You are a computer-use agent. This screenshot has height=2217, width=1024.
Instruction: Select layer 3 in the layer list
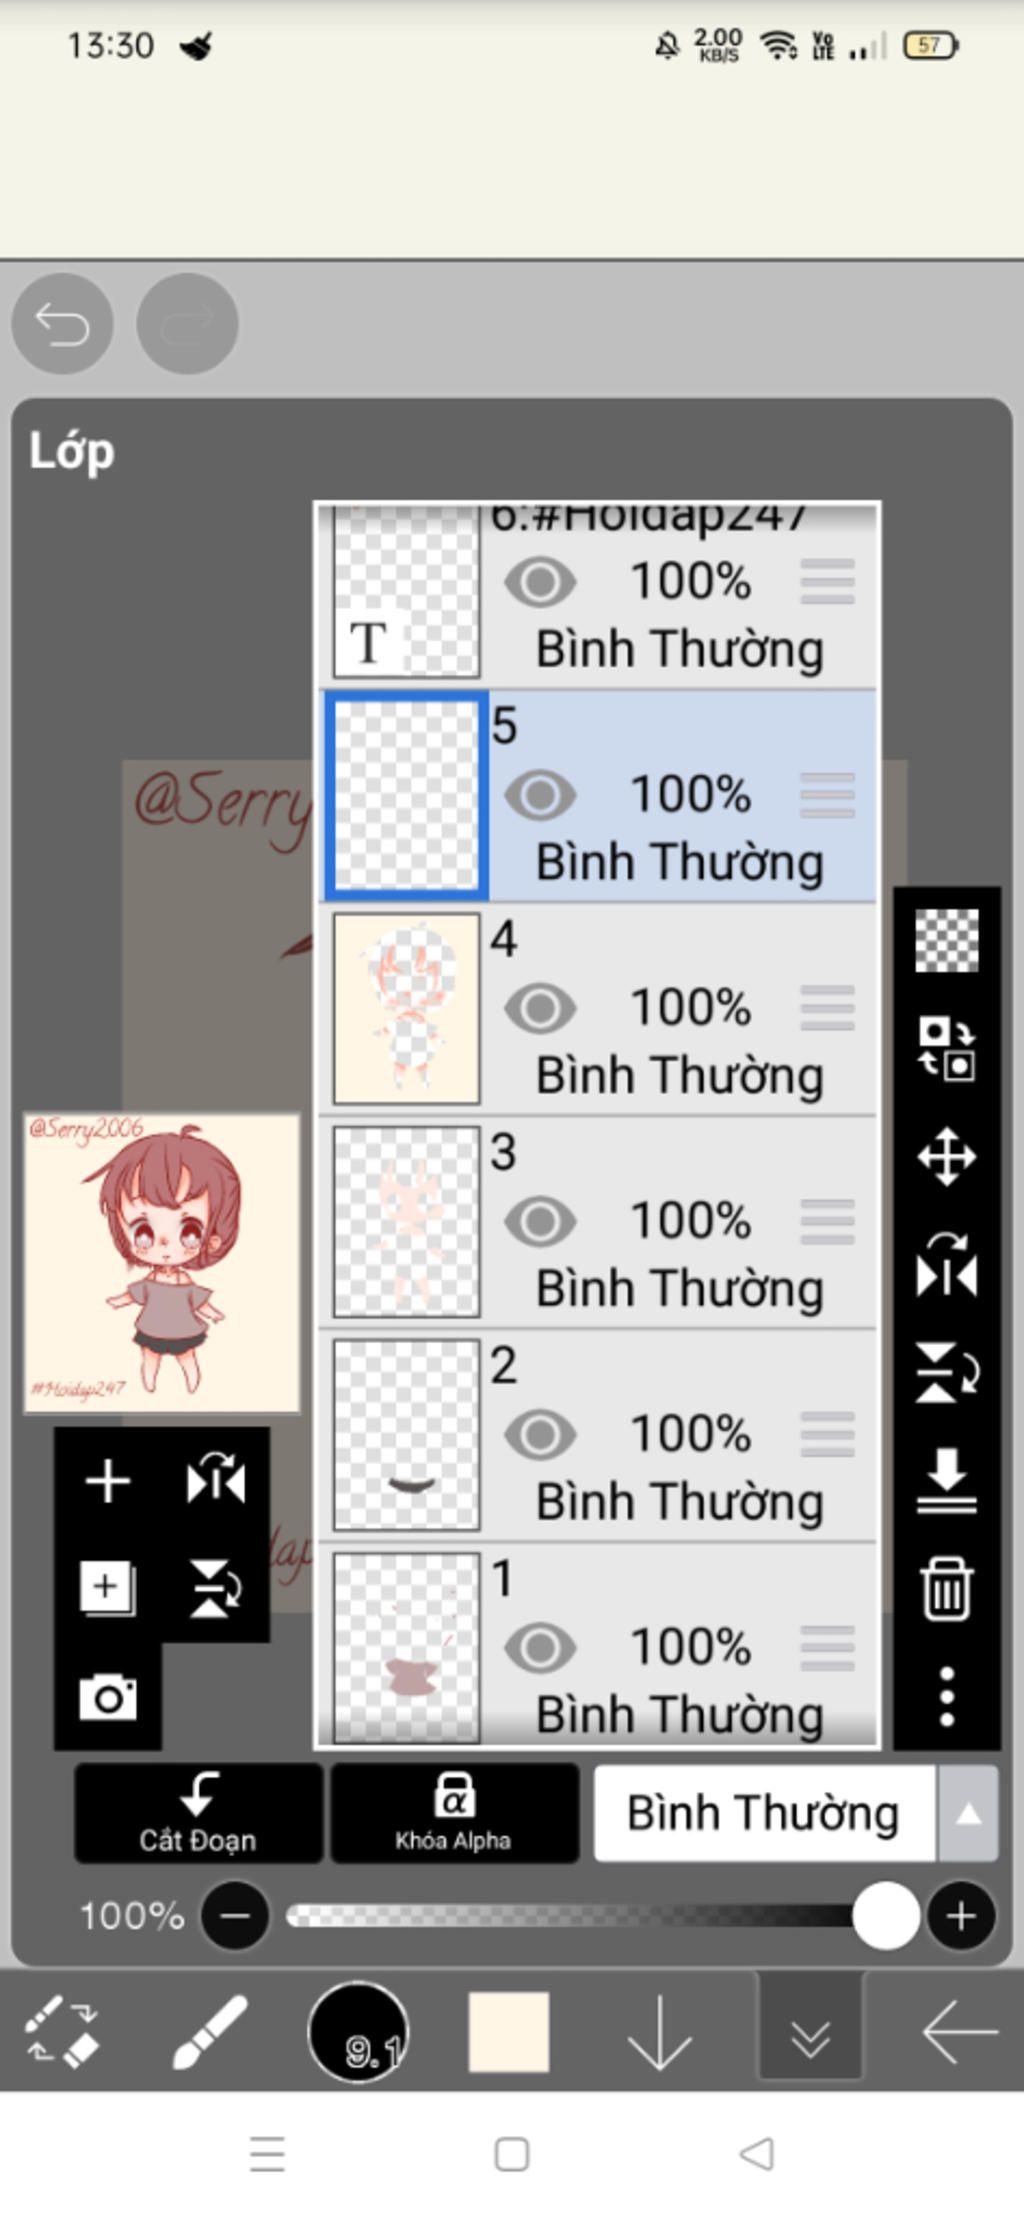[x=598, y=1222]
